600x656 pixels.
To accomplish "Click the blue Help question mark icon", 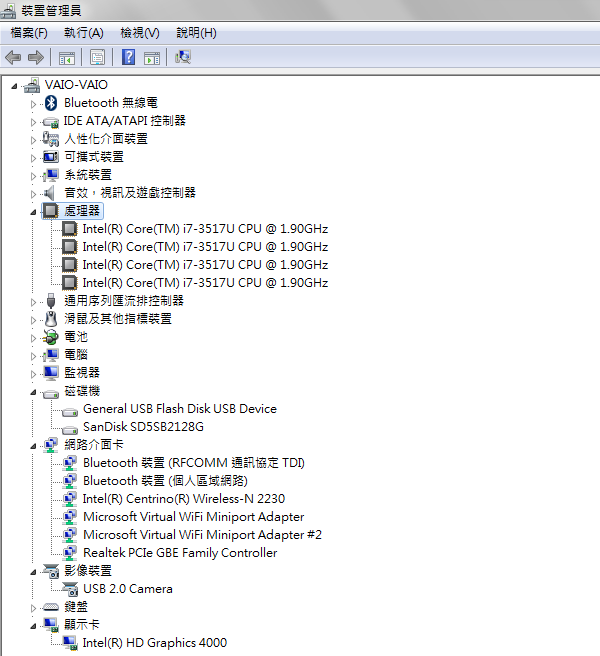I will click(128, 57).
